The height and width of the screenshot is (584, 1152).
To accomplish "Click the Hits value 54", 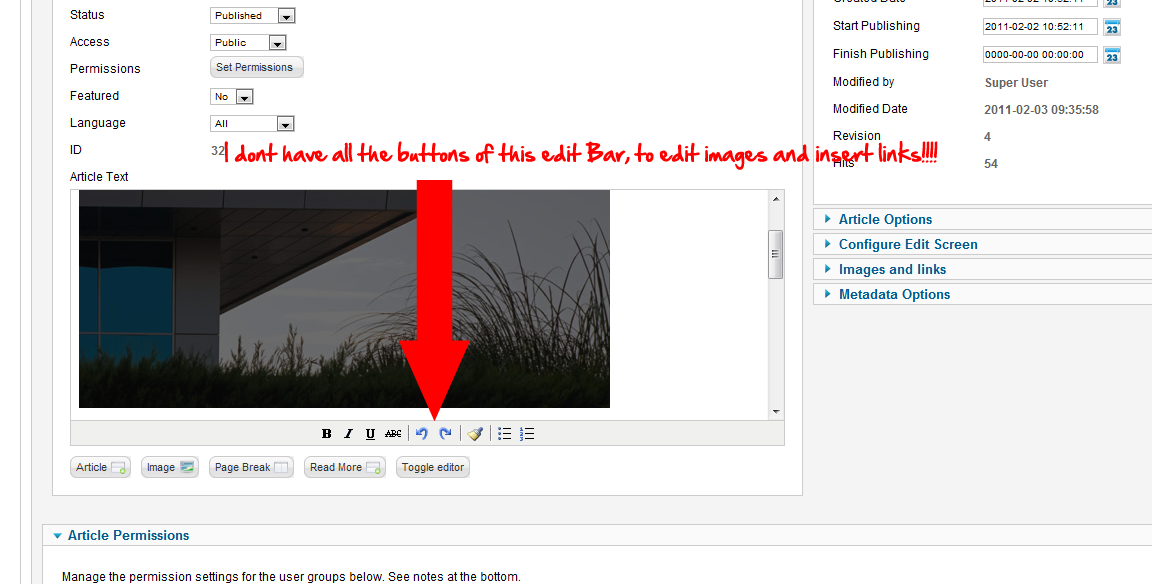I will click(x=990, y=164).
